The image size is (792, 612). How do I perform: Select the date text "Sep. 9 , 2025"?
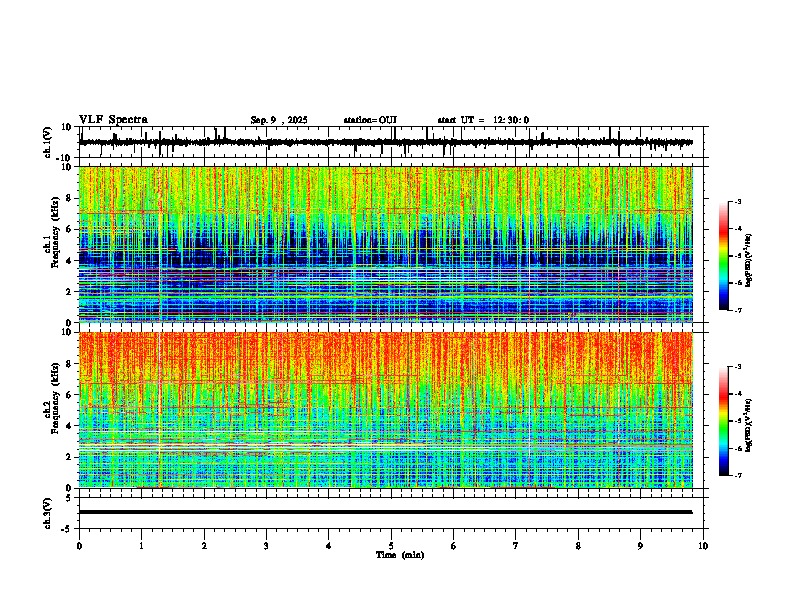tap(279, 120)
